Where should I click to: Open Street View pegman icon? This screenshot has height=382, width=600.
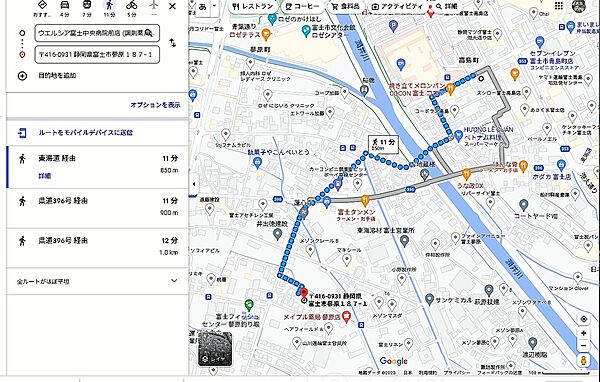[583, 361]
